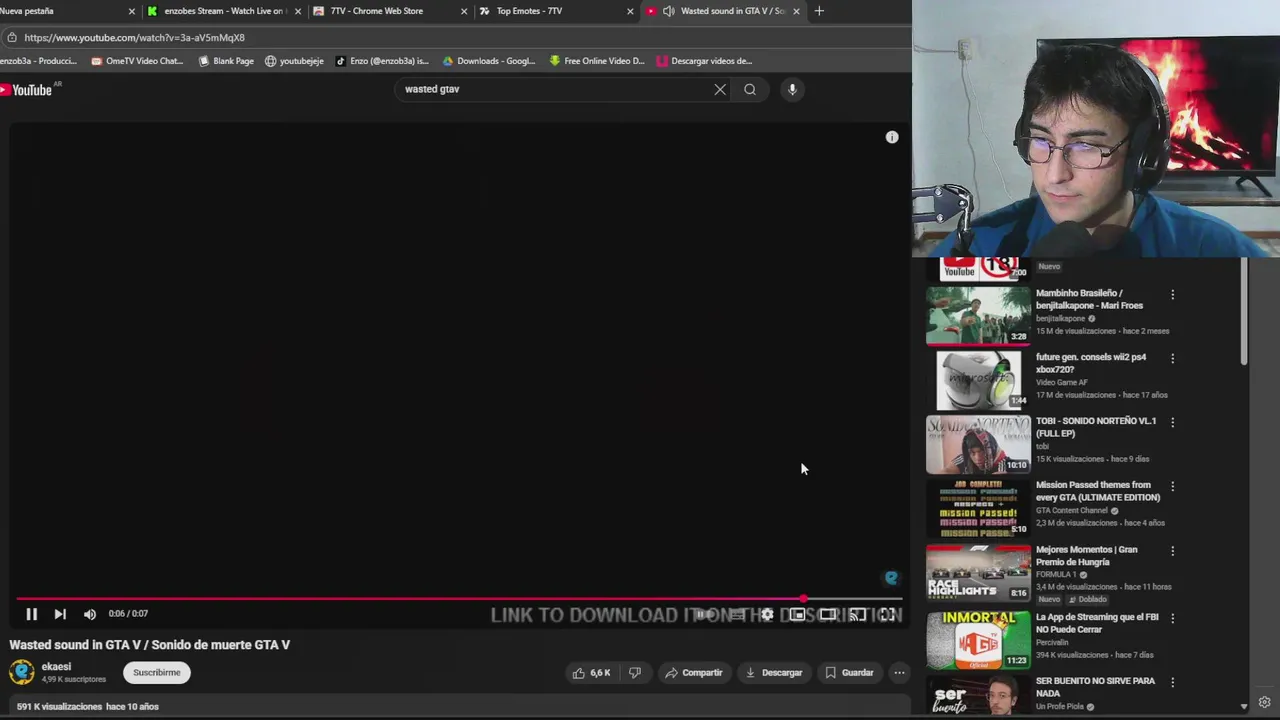
Task: Enter fullscreen mode
Action: tap(887, 614)
